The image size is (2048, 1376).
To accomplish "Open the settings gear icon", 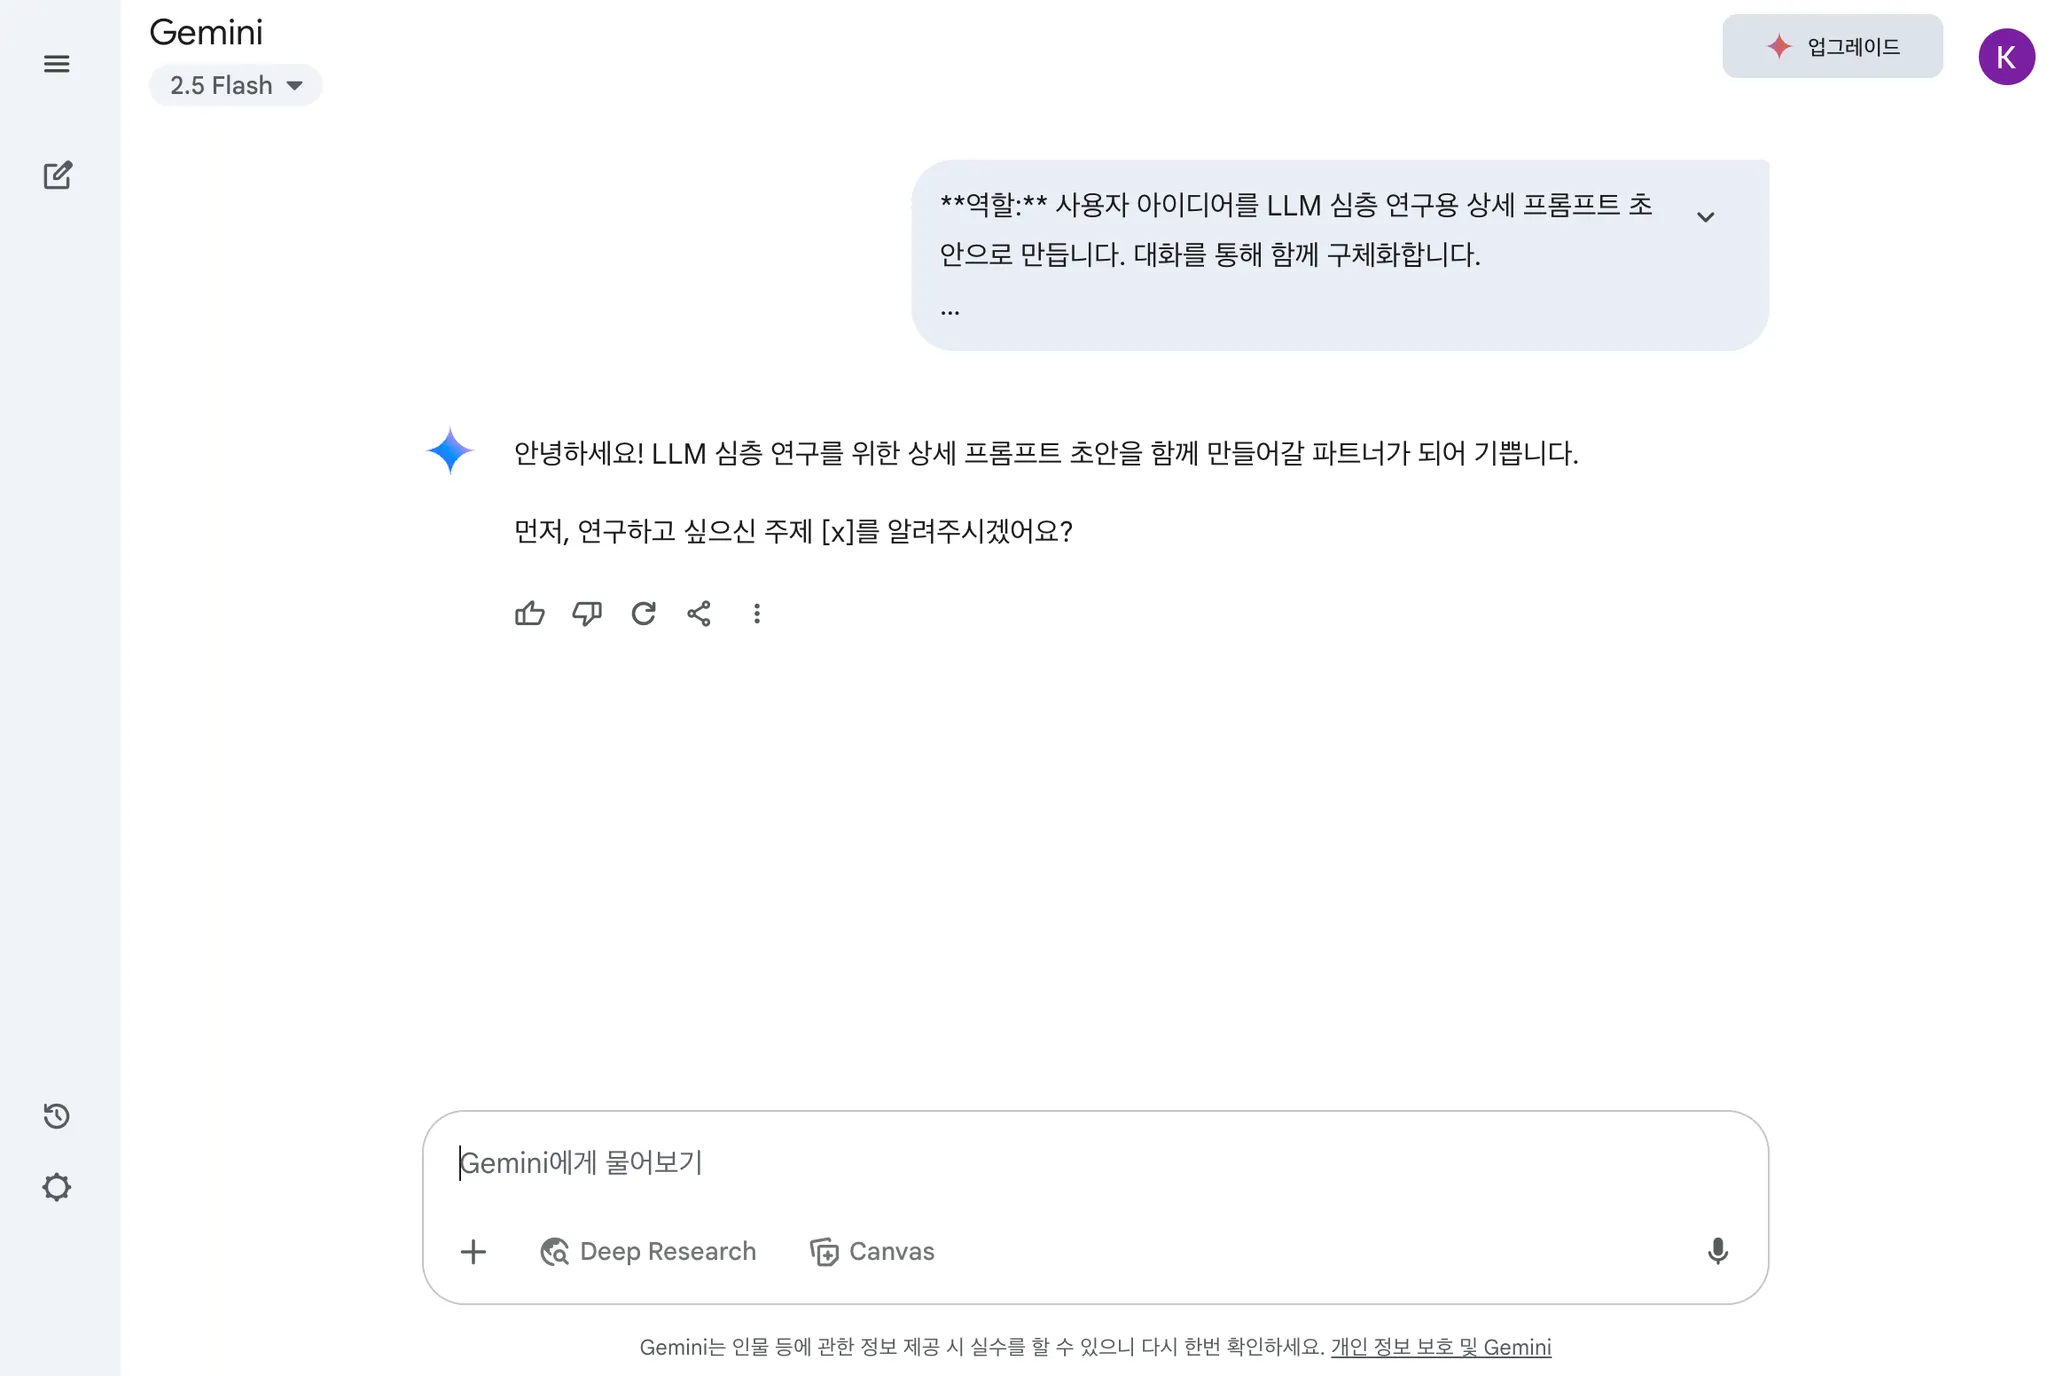I will tap(57, 1188).
